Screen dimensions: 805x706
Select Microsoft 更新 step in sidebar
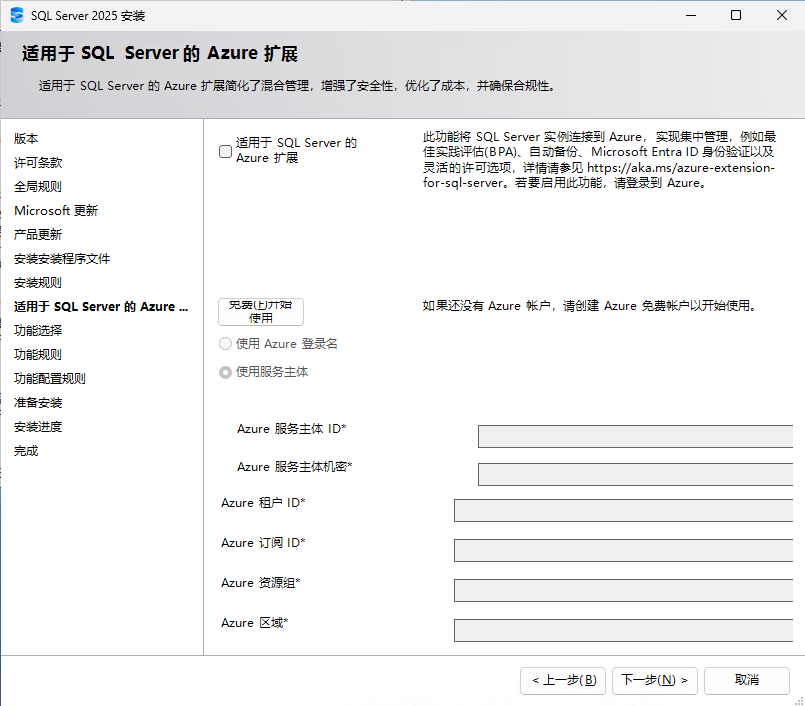click(56, 211)
